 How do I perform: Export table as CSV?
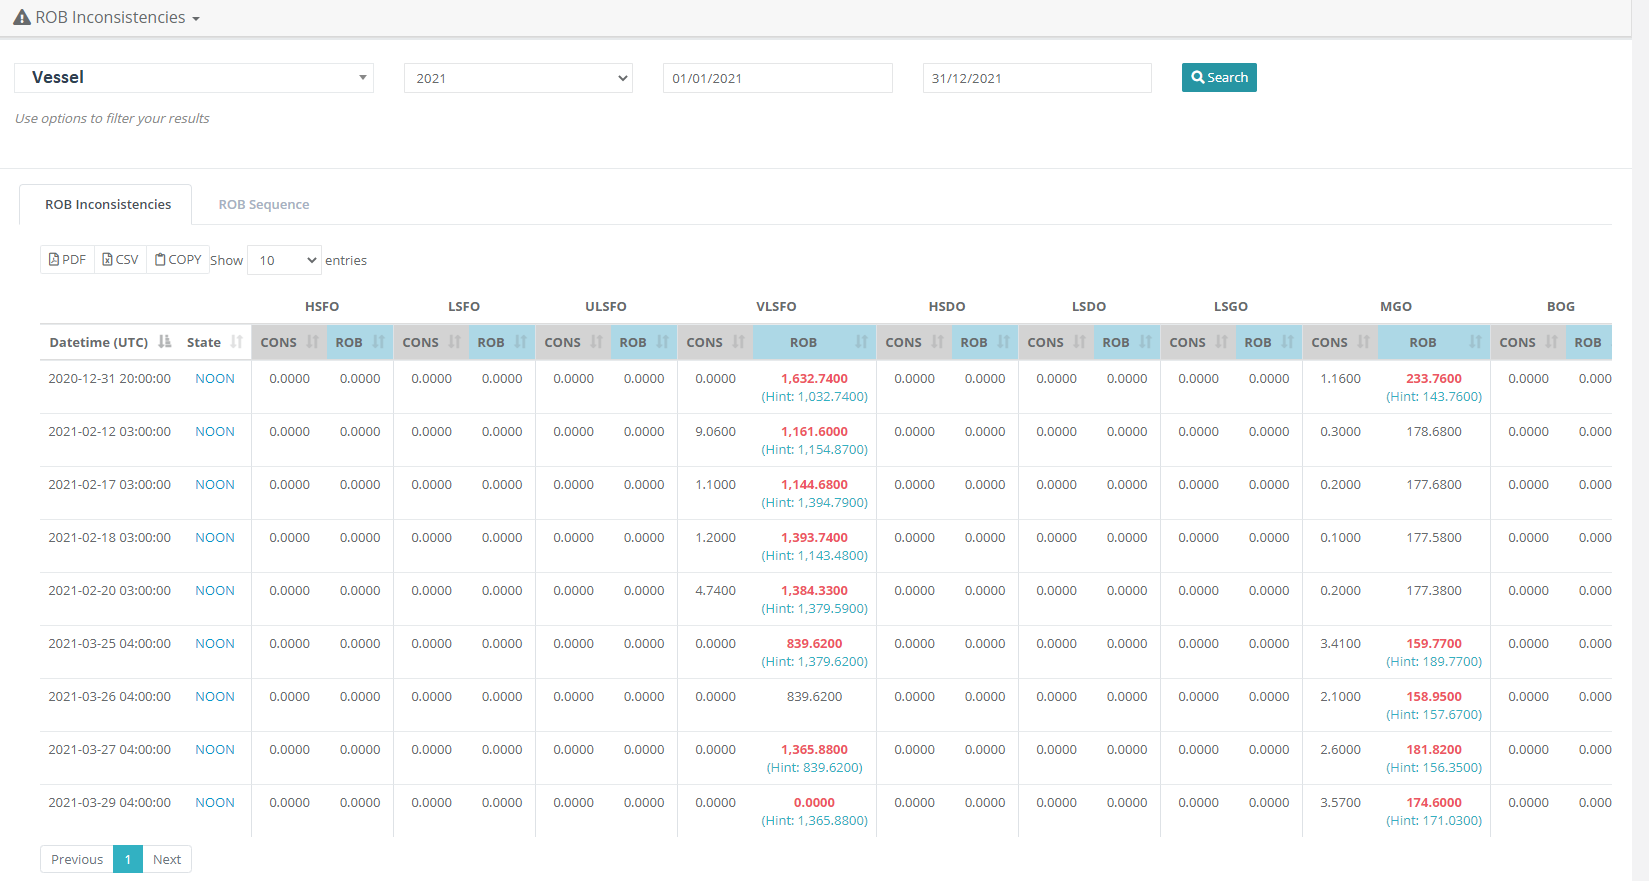[120, 259]
